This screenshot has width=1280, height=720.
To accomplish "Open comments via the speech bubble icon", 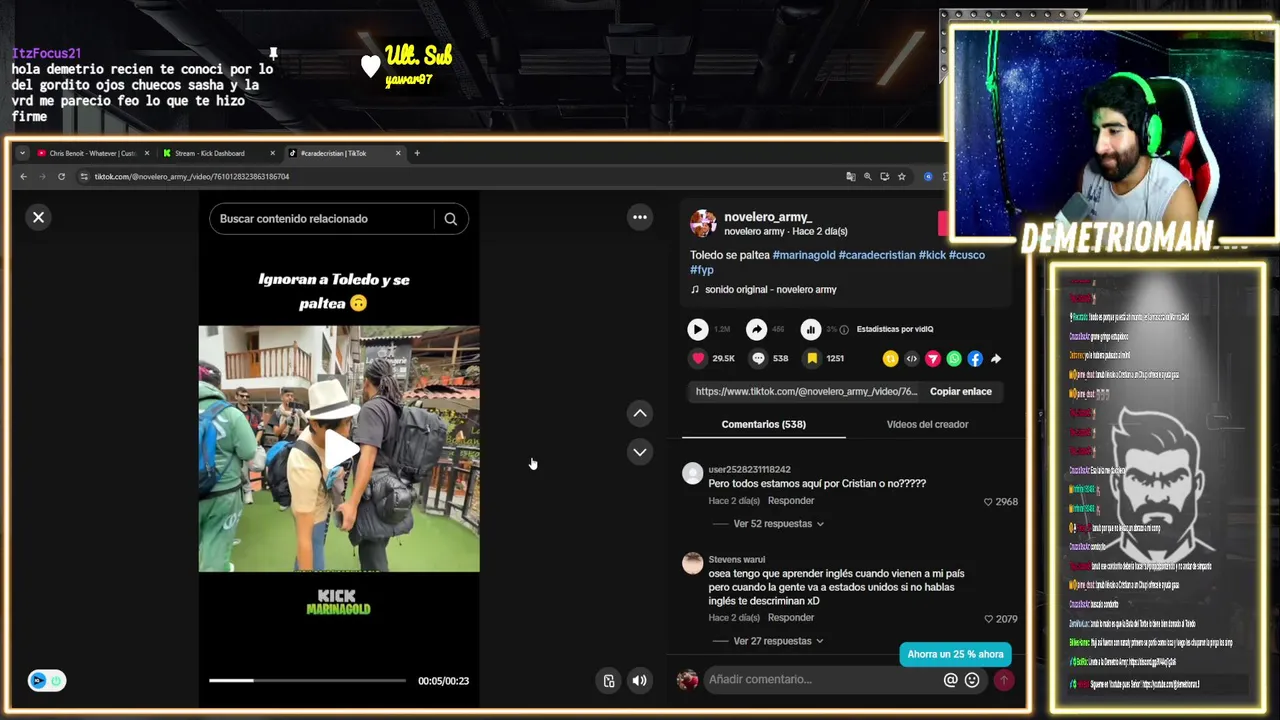I will [x=758, y=358].
